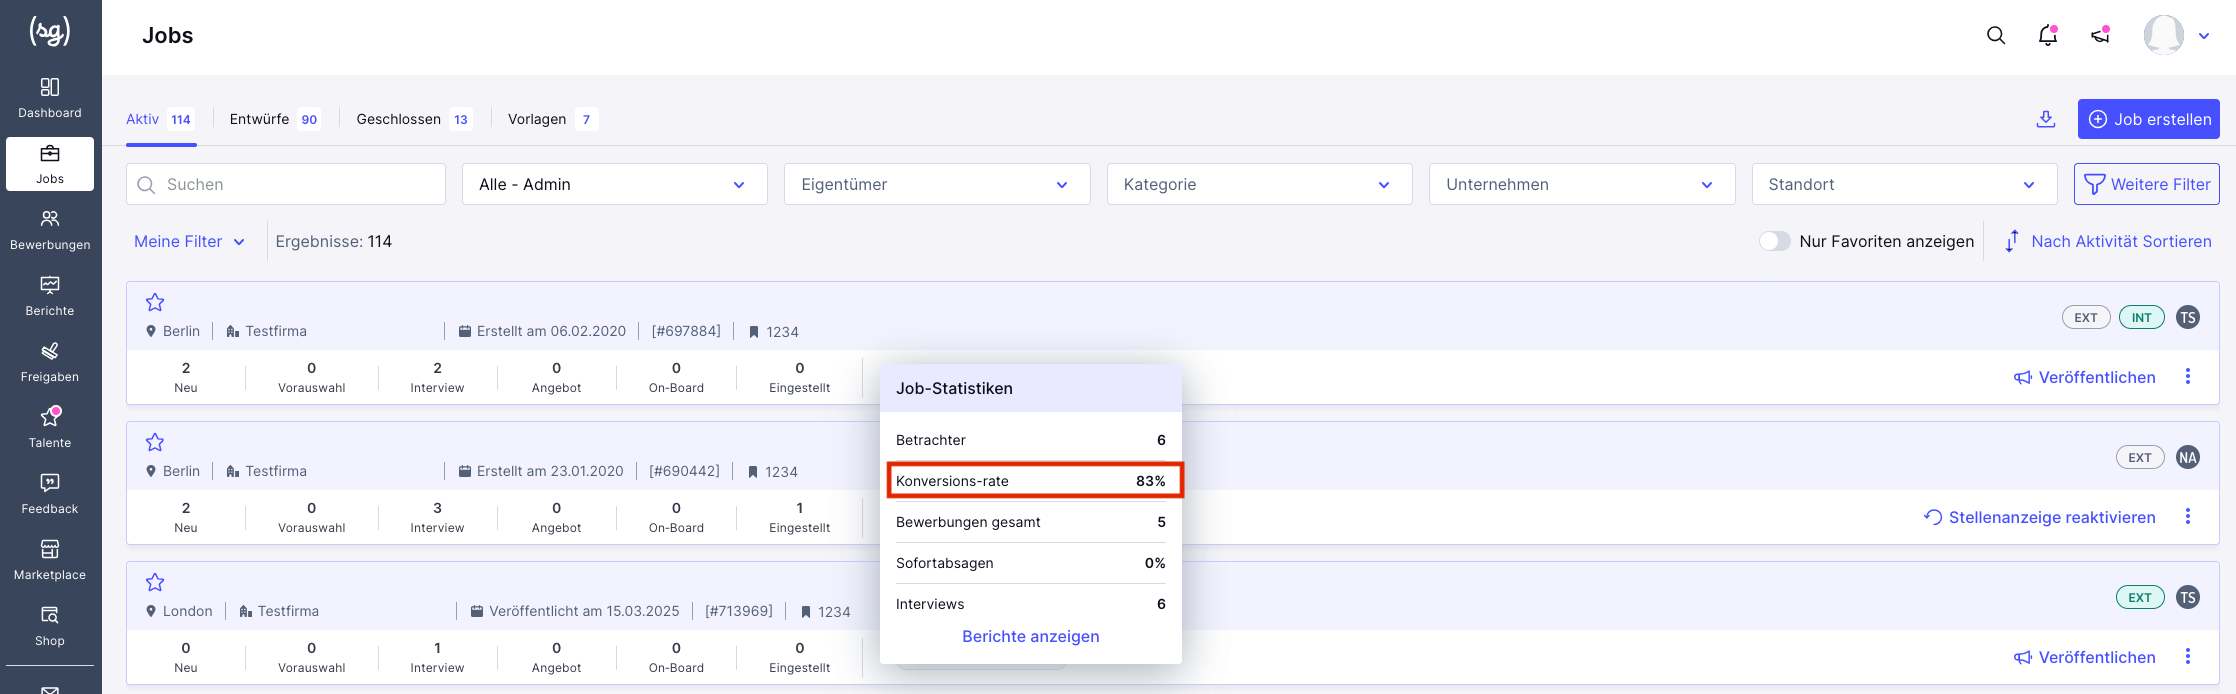Favorite the London job star
Viewport: 2236px width, 694px height.
(x=155, y=582)
